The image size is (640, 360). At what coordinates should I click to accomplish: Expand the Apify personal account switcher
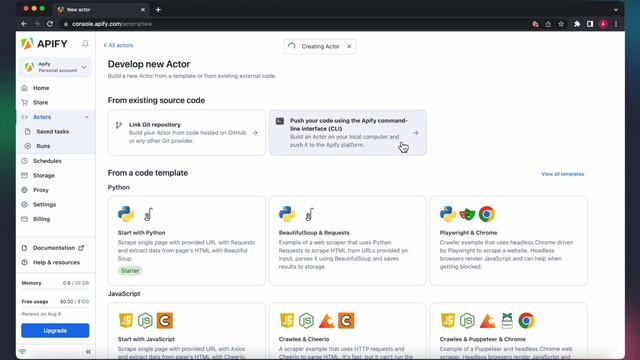click(55, 67)
